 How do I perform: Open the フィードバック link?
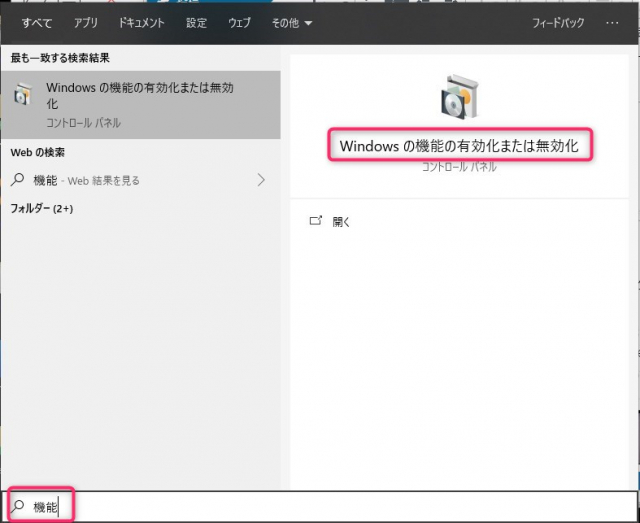tap(558, 23)
